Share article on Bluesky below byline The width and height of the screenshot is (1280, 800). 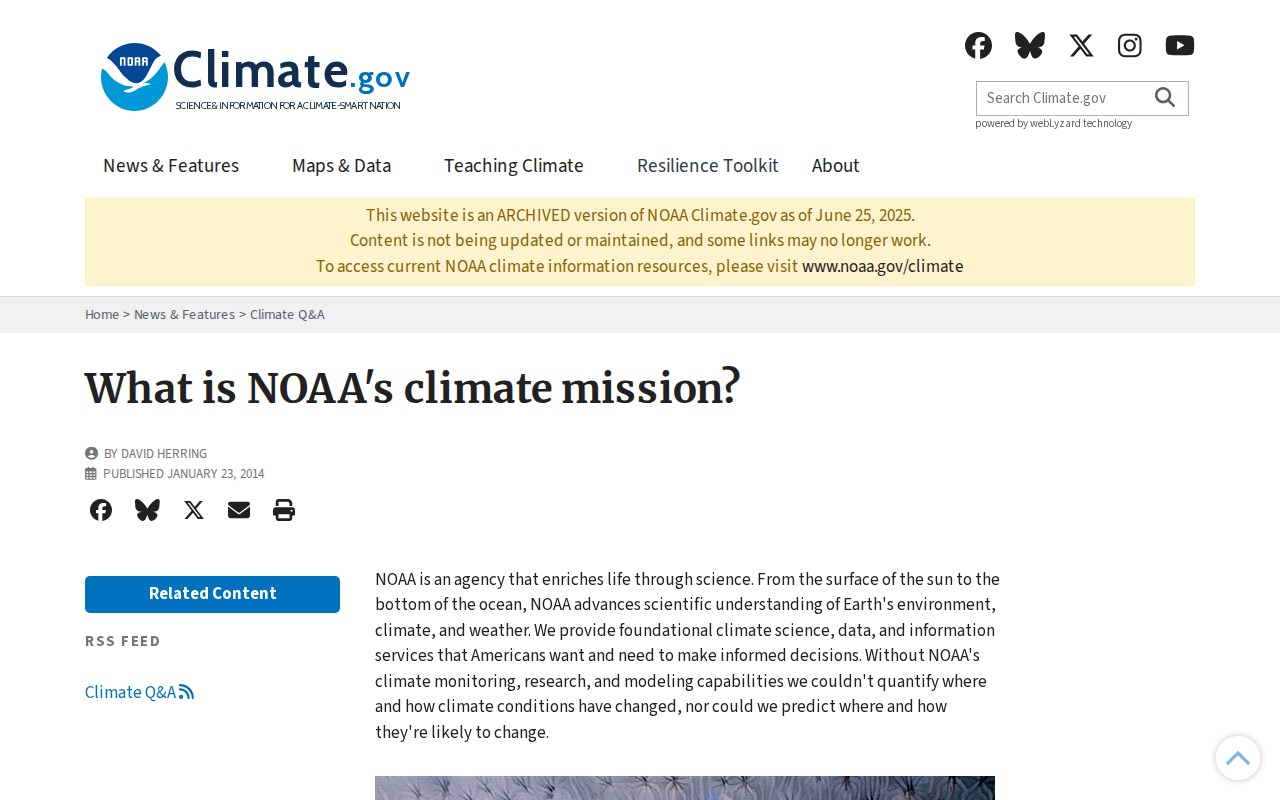point(147,510)
